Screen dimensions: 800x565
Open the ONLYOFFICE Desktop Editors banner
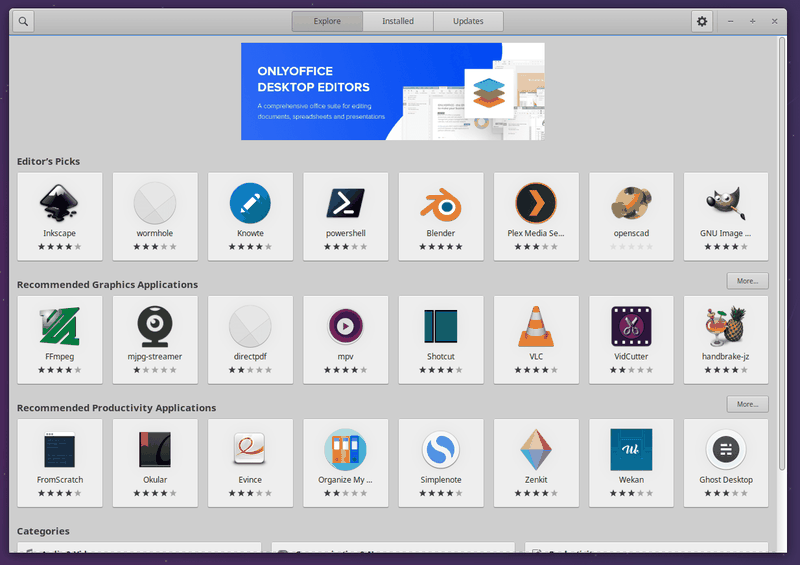pos(393,91)
